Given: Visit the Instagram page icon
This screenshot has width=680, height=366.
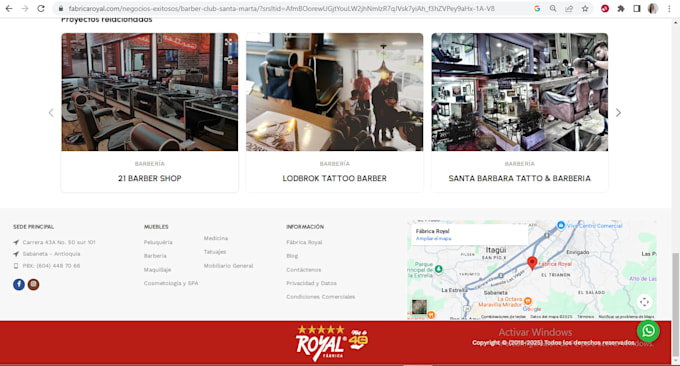Looking at the screenshot, I should tap(33, 284).
